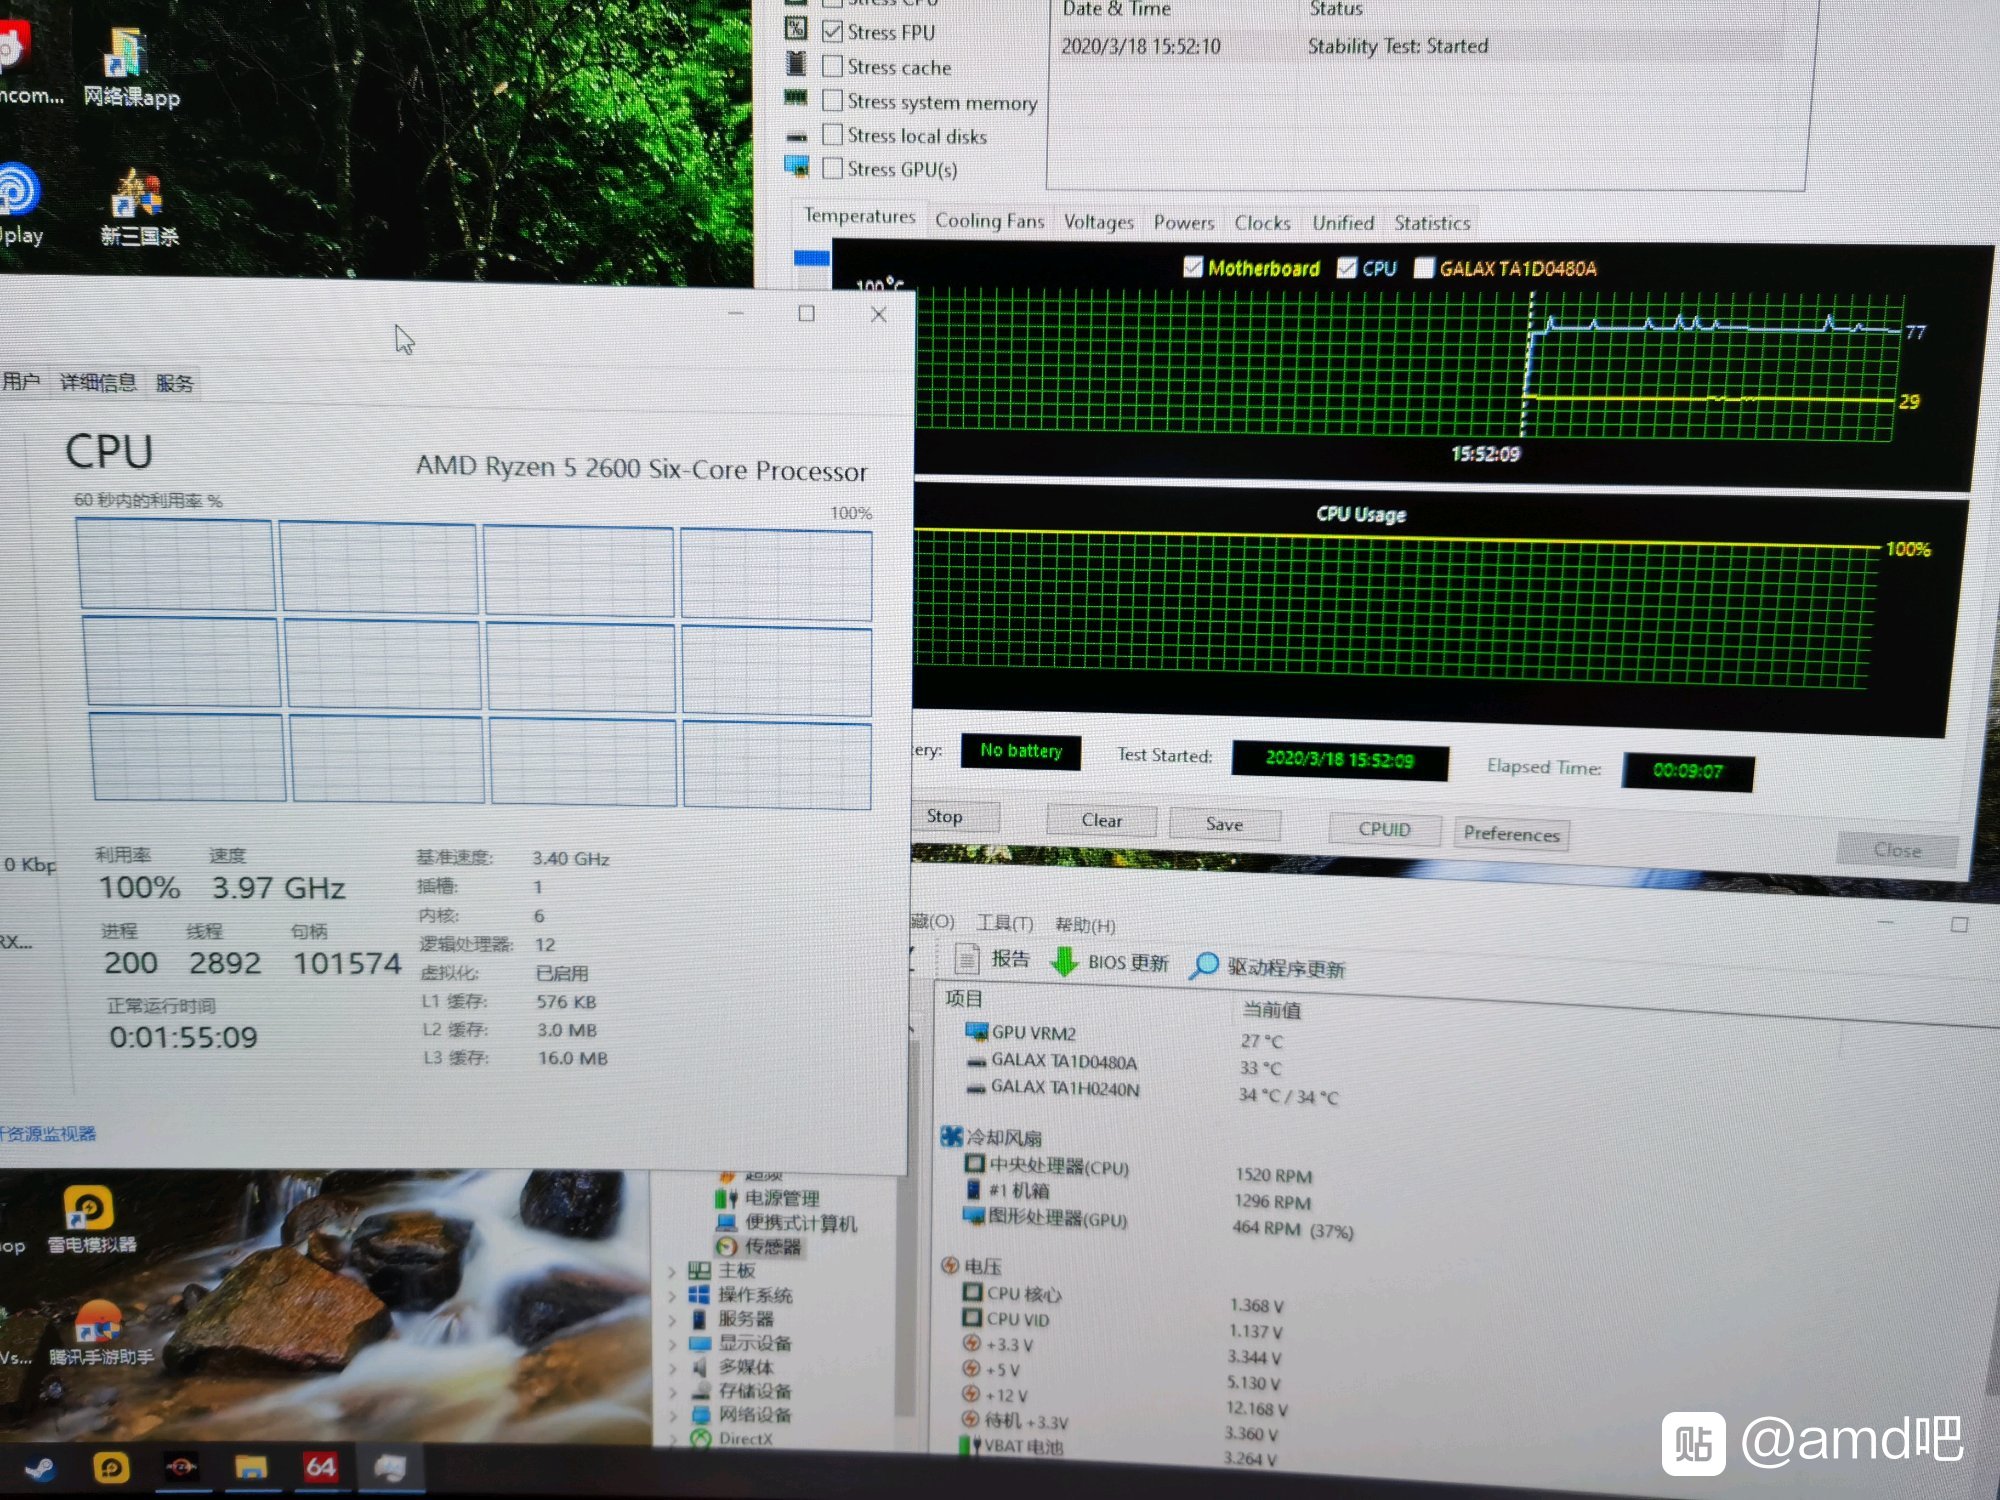Expand the 存储设备 tree node
This screenshot has width=2000, height=1500.
(672, 1392)
